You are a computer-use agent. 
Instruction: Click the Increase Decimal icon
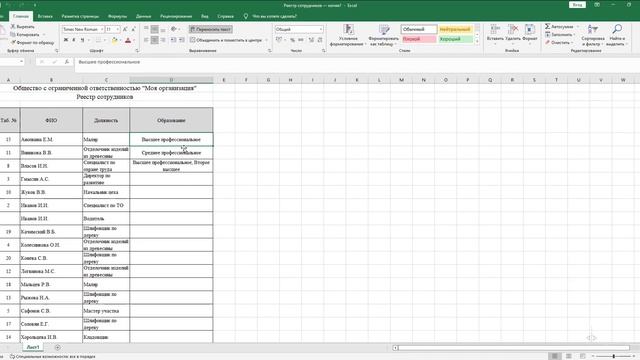point(311,40)
